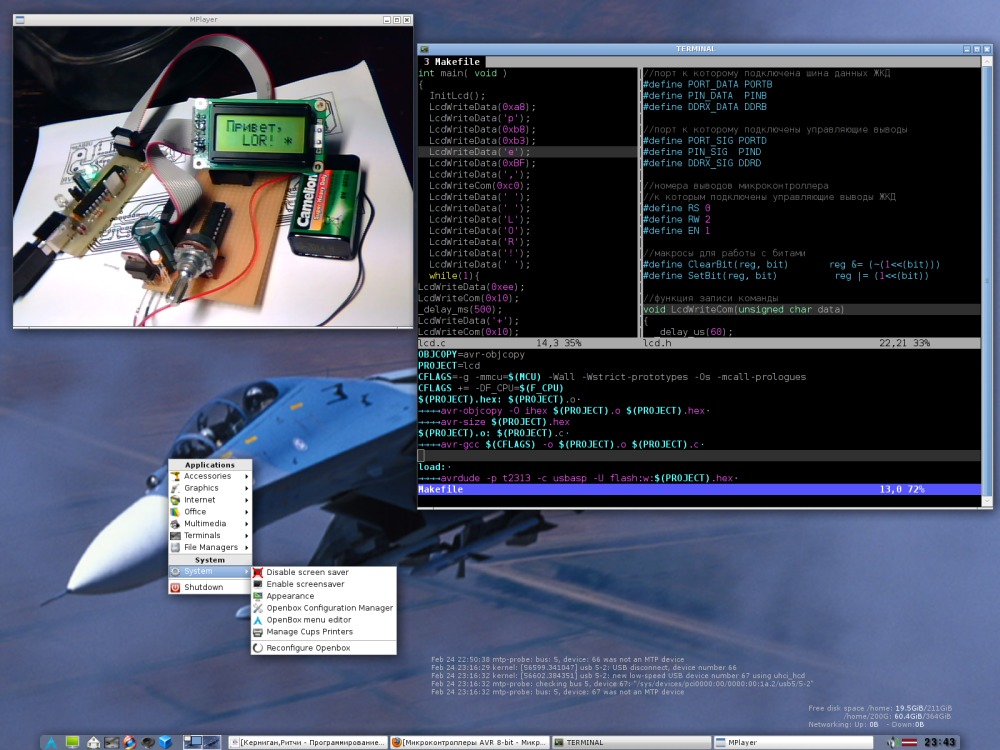Image resolution: width=1000 pixels, height=750 pixels.
Task: Expand the File Managers submenu
Action: click(210, 547)
